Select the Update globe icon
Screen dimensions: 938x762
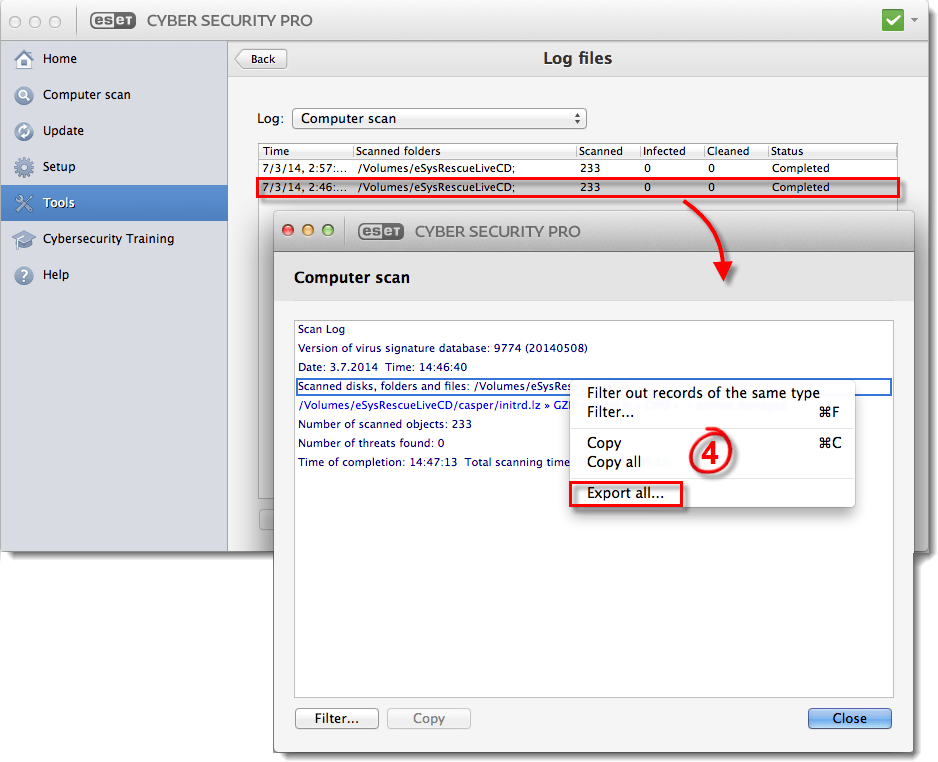point(24,131)
